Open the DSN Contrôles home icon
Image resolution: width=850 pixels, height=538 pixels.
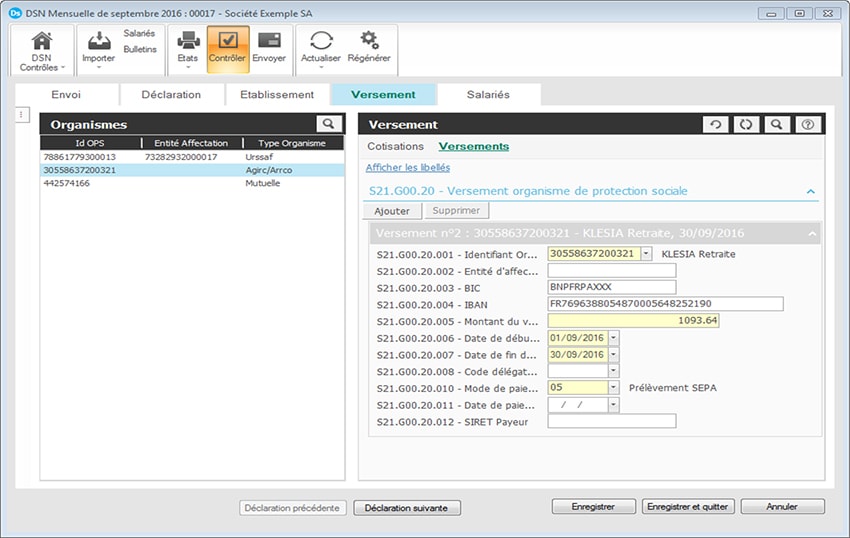41,41
